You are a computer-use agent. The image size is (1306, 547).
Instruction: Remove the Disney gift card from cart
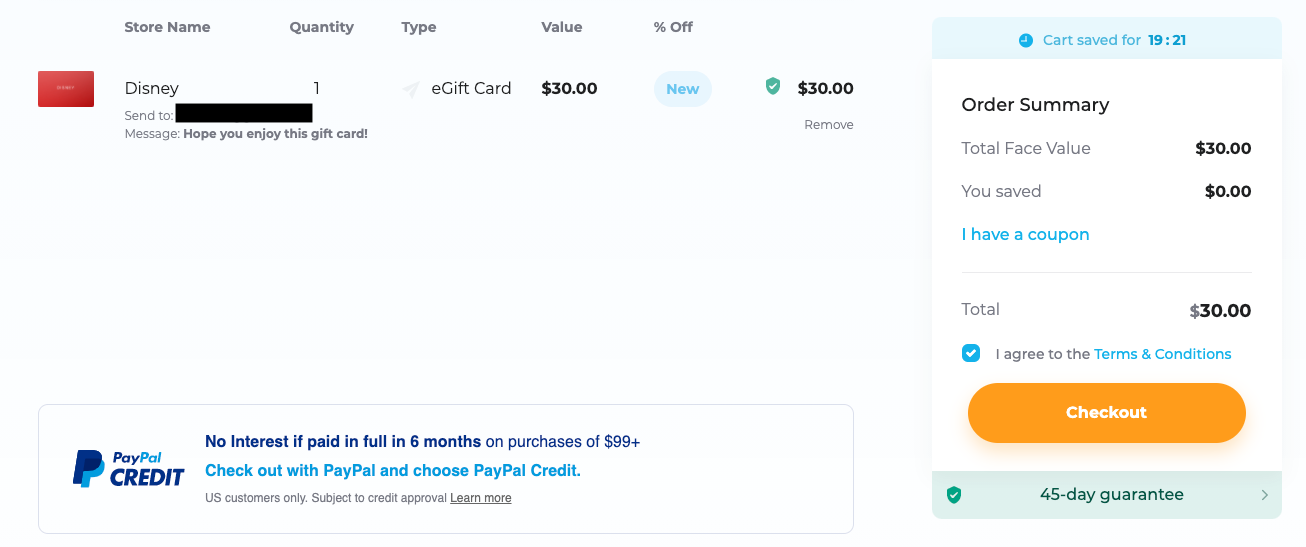click(828, 125)
